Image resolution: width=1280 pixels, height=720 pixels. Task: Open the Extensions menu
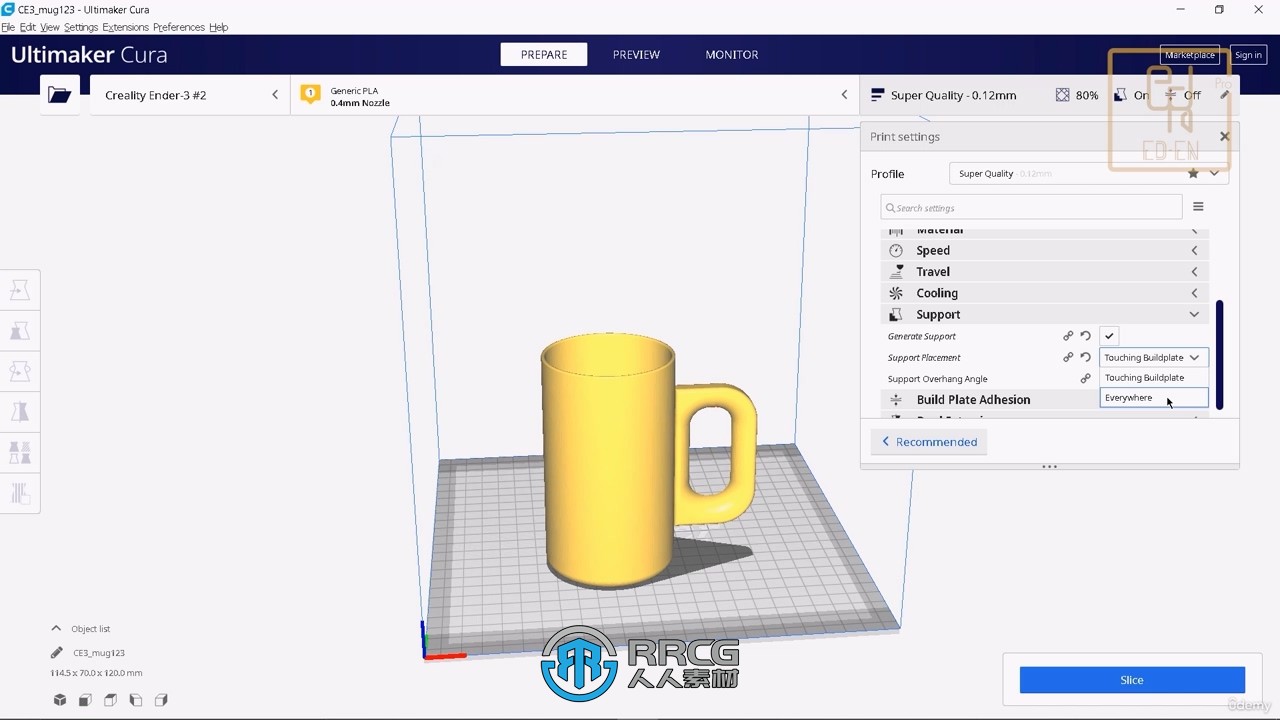(125, 27)
